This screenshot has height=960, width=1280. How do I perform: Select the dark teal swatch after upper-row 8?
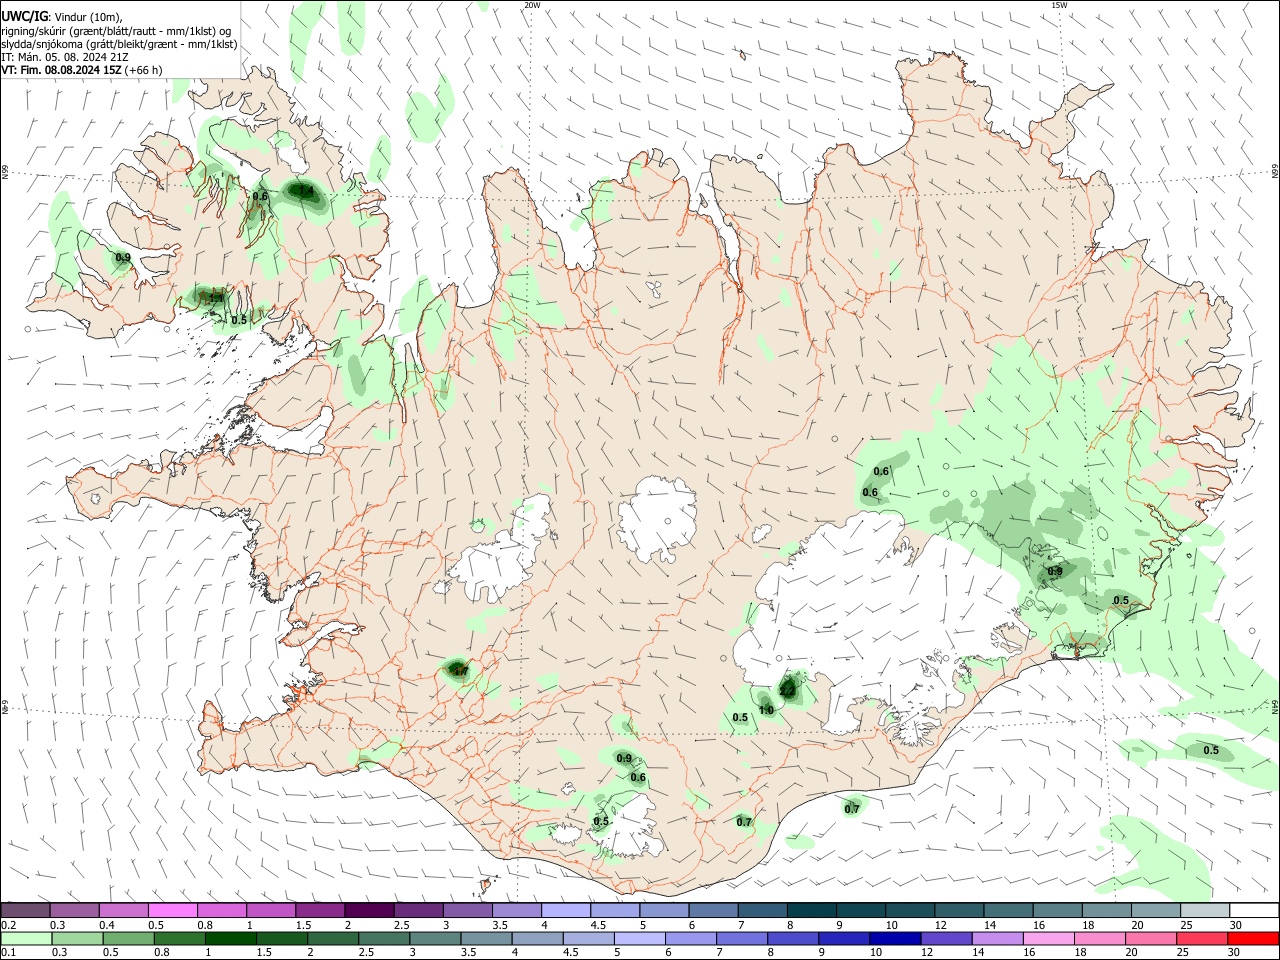(811, 910)
